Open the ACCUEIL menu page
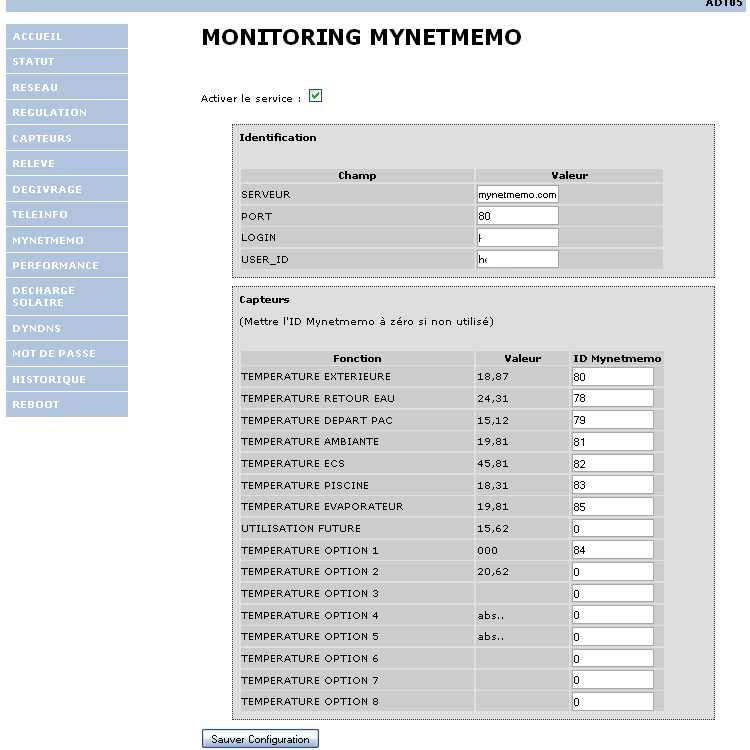This screenshot has height=750, width=750. click(x=67, y=36)
